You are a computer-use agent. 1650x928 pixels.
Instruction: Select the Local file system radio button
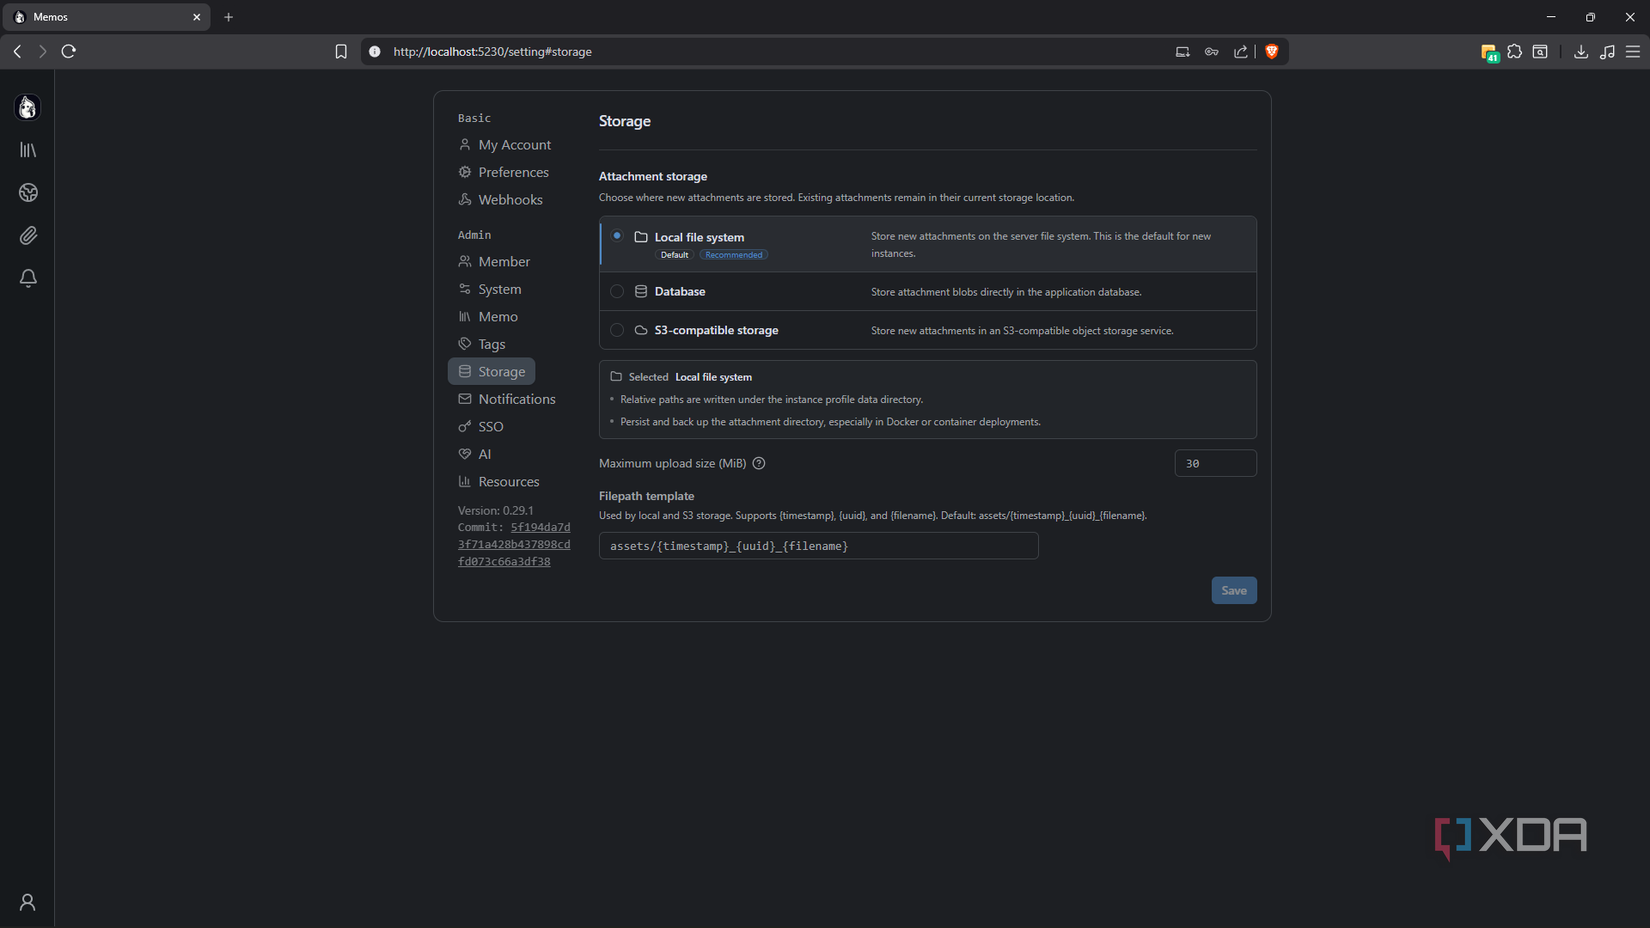point(617,236)
